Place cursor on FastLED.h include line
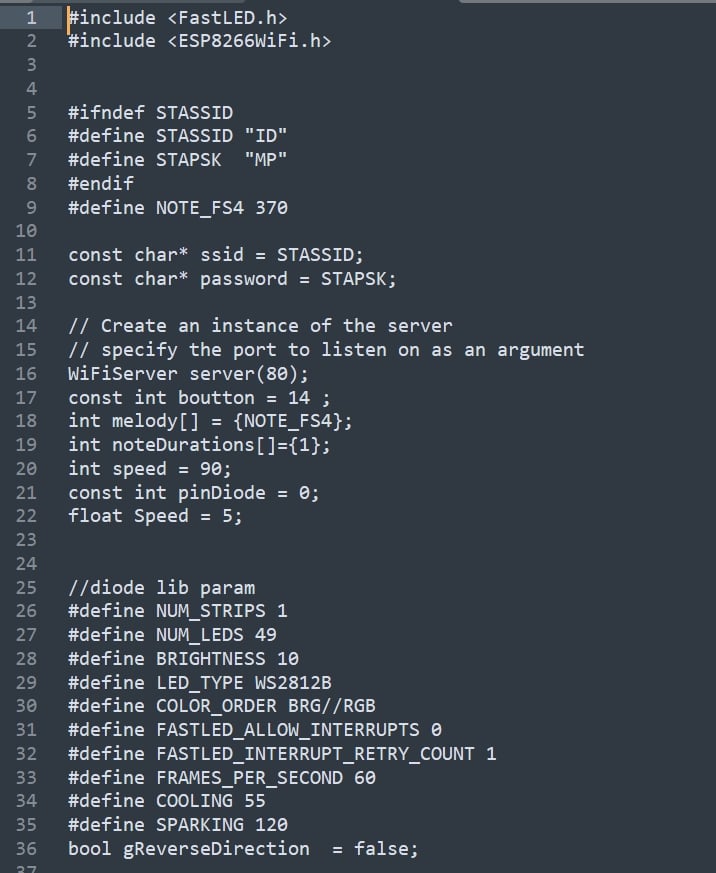The width and height of the screenshot is (716, 873). coord(178,18)
